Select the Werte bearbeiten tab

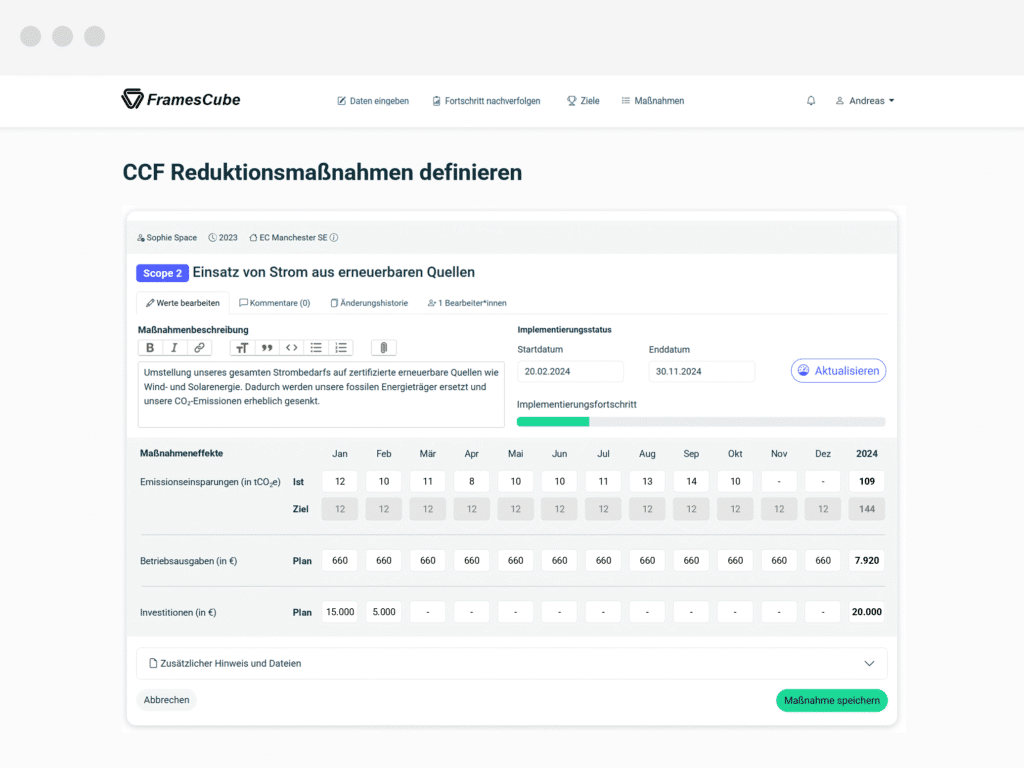[x=183, y=303]
